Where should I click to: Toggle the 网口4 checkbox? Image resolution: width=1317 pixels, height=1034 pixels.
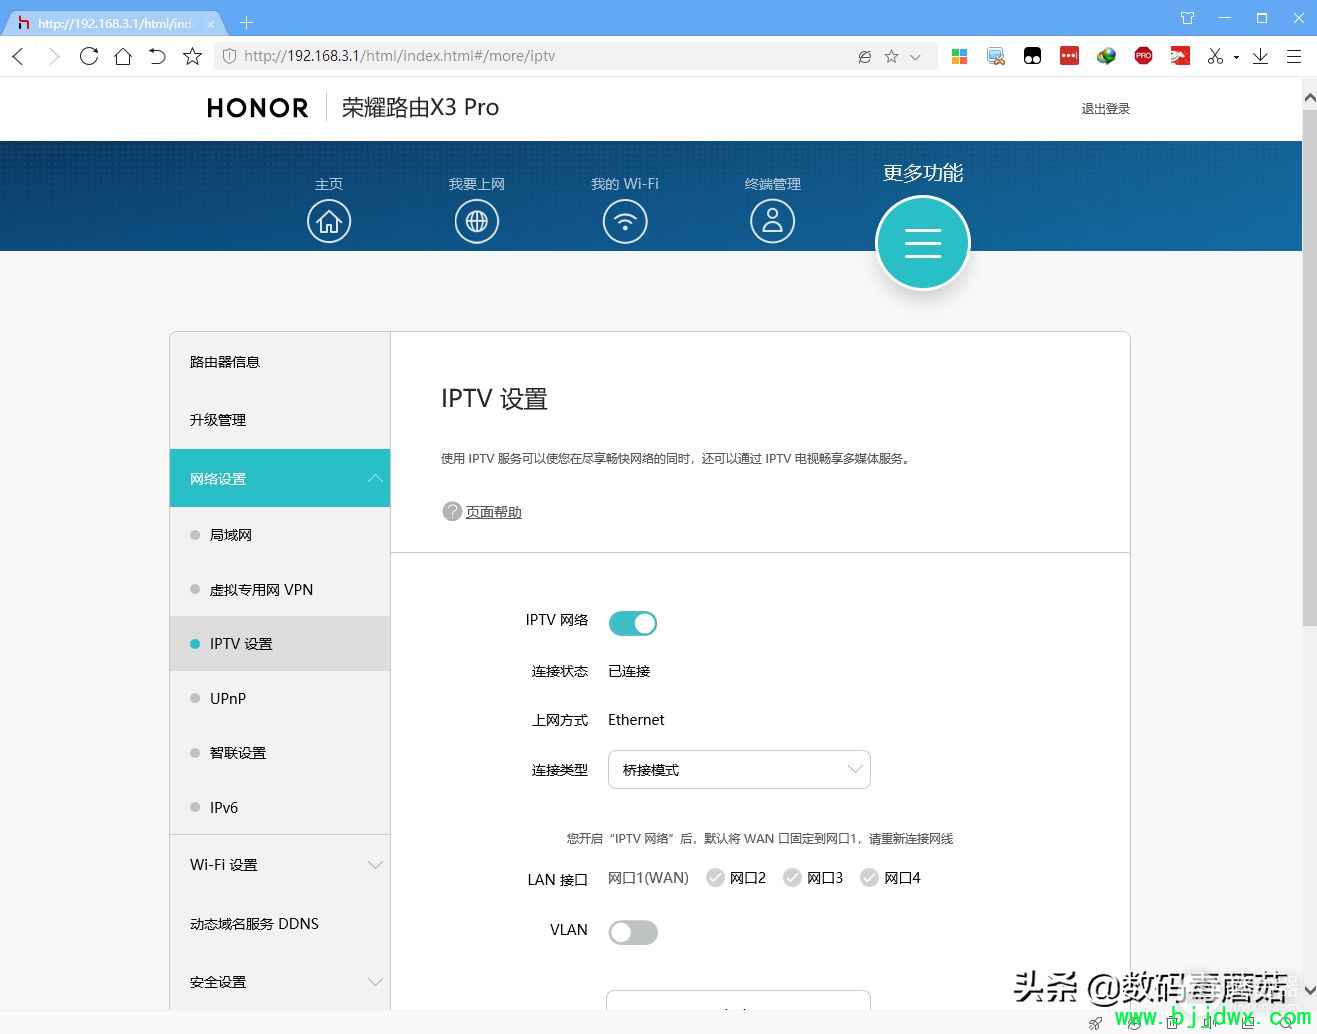click(x=869, y=877)
